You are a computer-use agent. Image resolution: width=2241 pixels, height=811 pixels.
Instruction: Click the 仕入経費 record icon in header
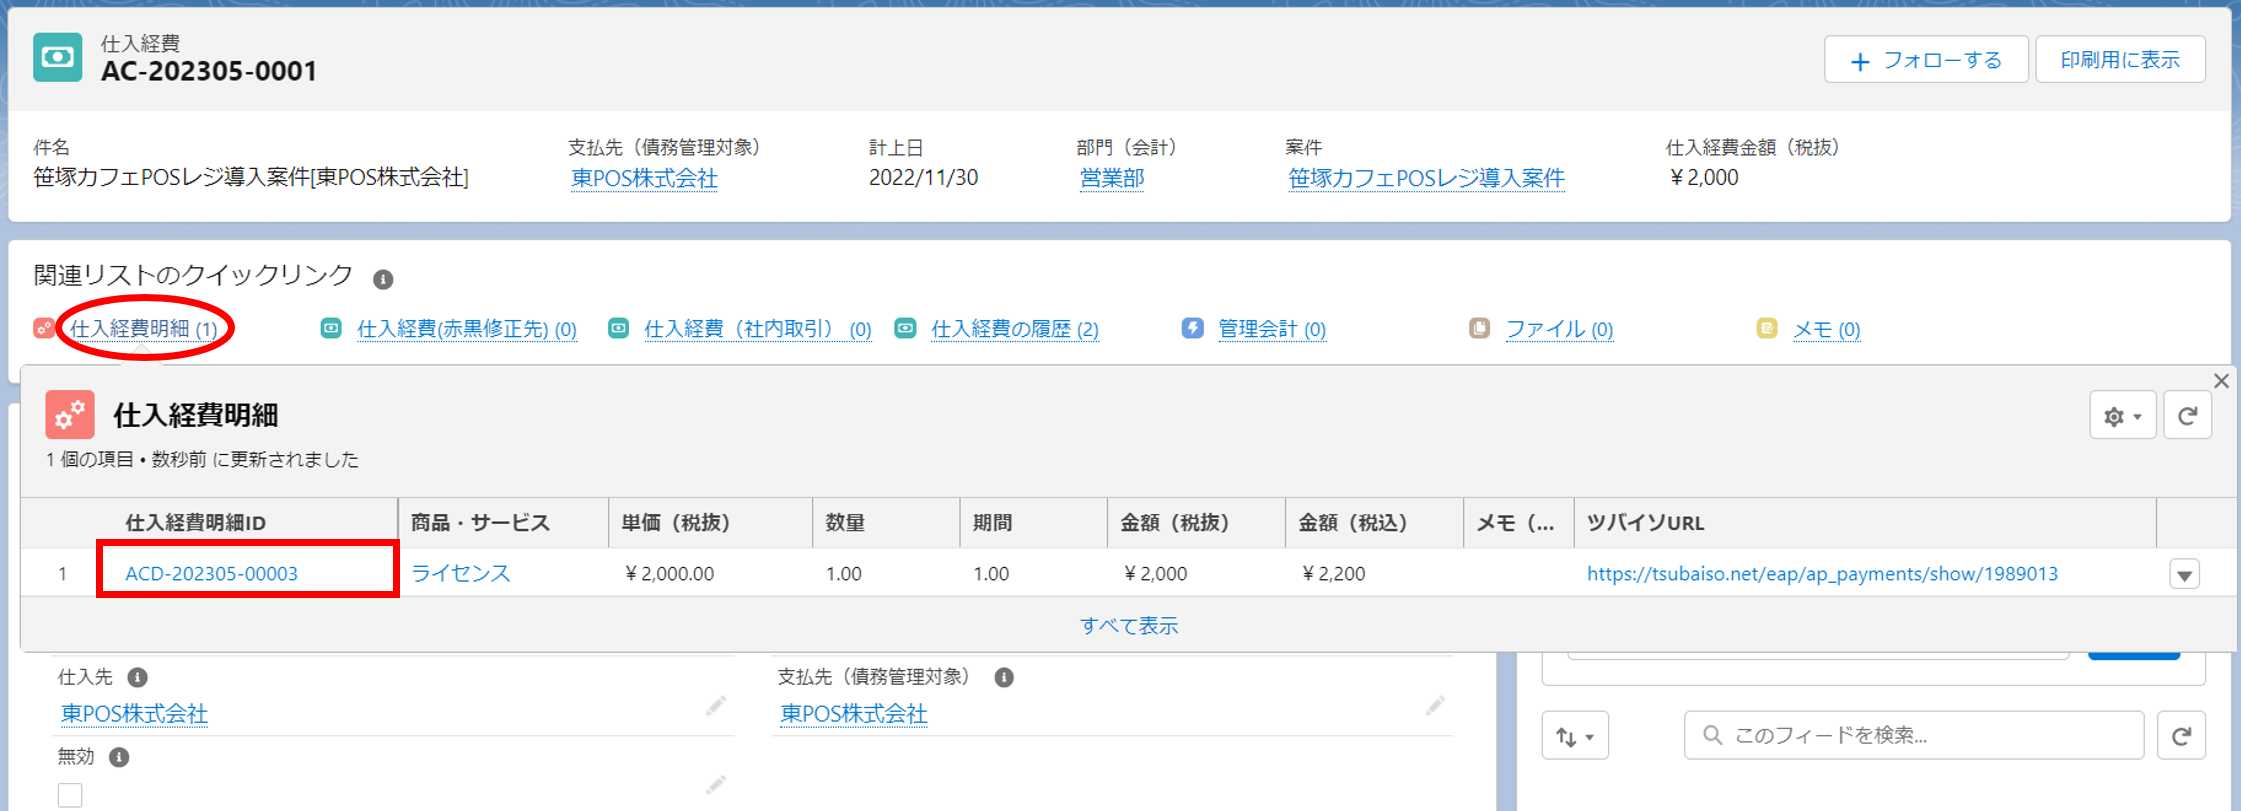coord(58,58)
